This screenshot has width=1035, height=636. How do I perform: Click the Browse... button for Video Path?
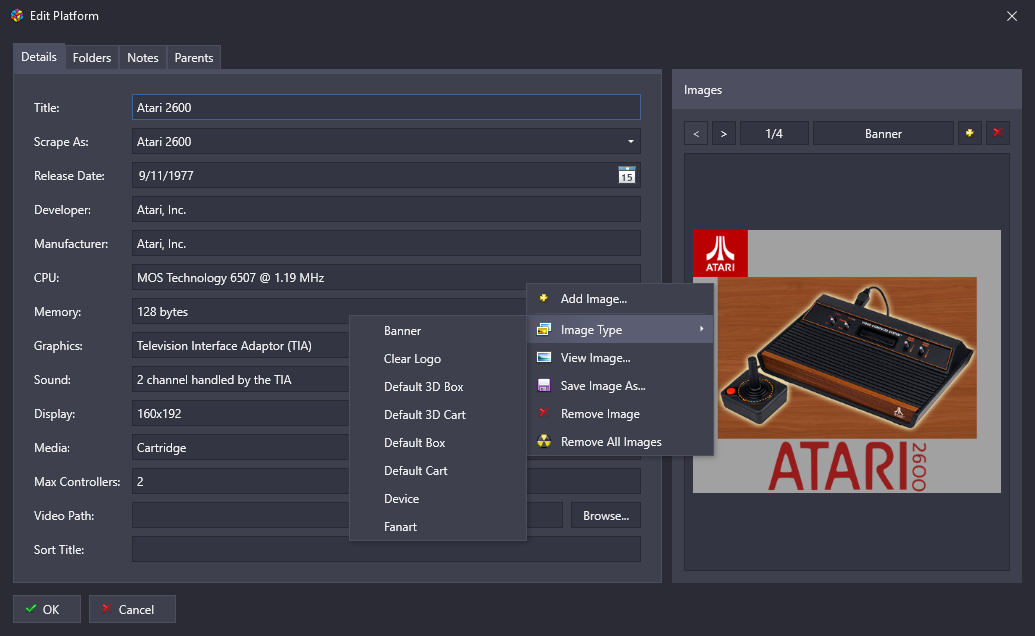coord(606,515)
